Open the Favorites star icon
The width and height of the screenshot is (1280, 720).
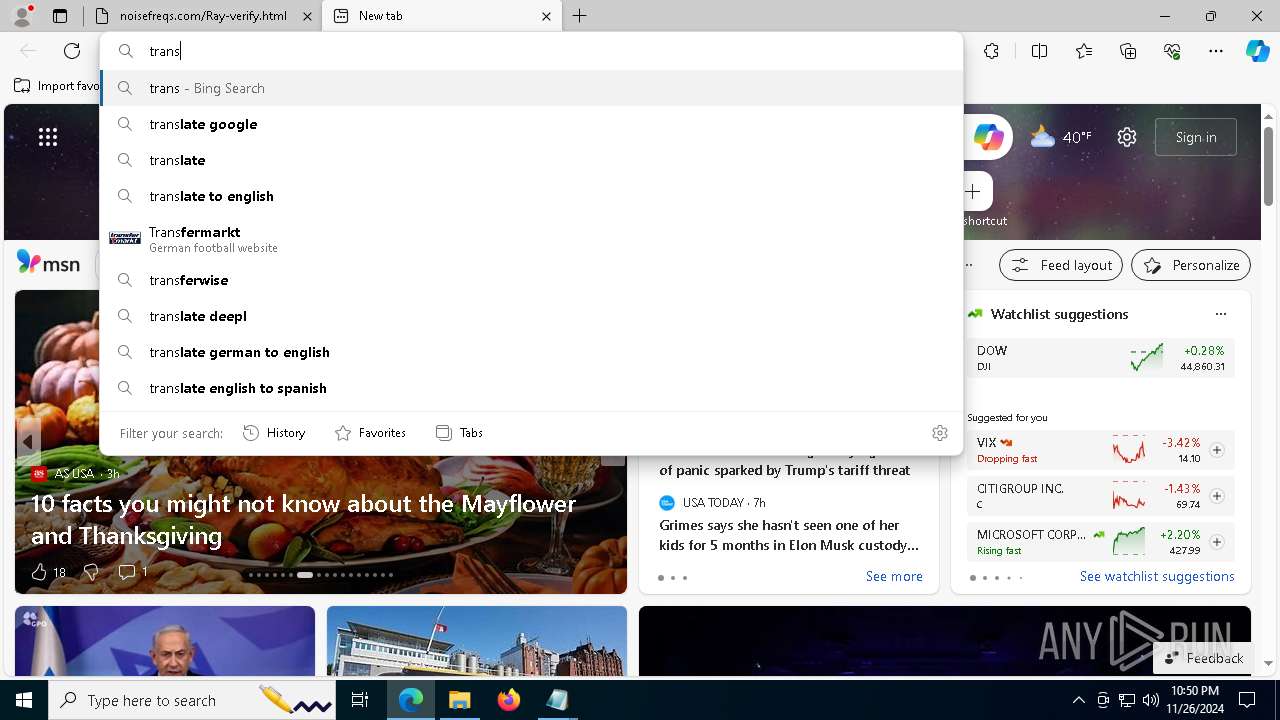click(1084, 51)
